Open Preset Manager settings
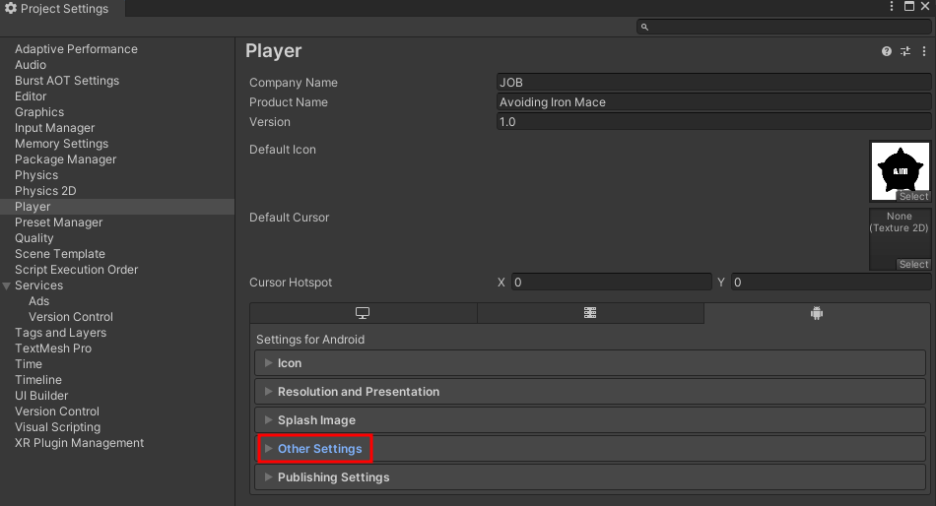Image resolution: width=936 pixels, height=506 pixels. 58,223
